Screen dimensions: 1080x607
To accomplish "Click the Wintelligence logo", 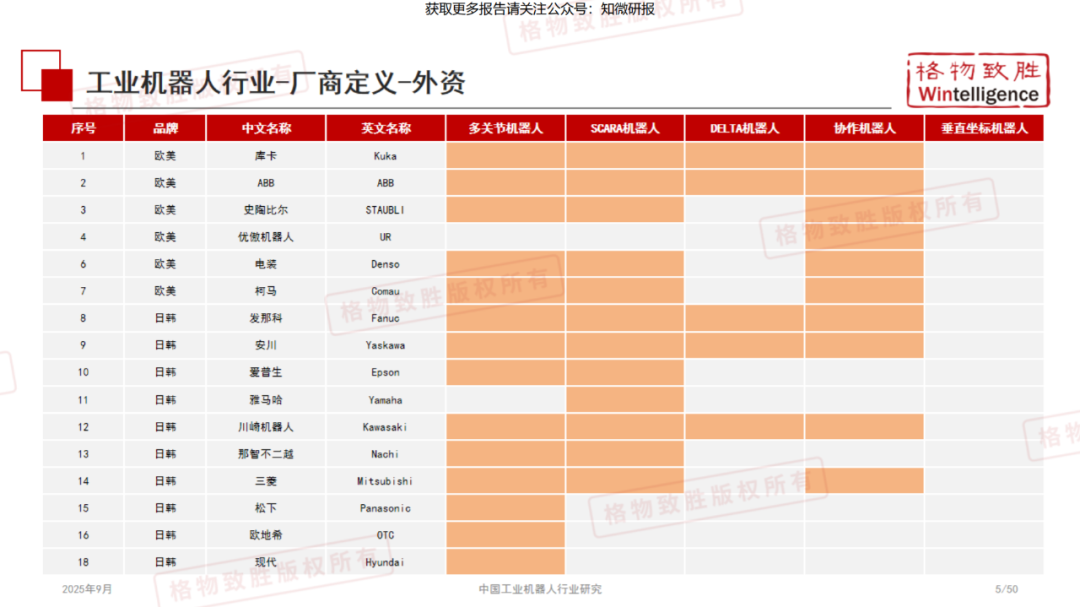I will point(978,81).
